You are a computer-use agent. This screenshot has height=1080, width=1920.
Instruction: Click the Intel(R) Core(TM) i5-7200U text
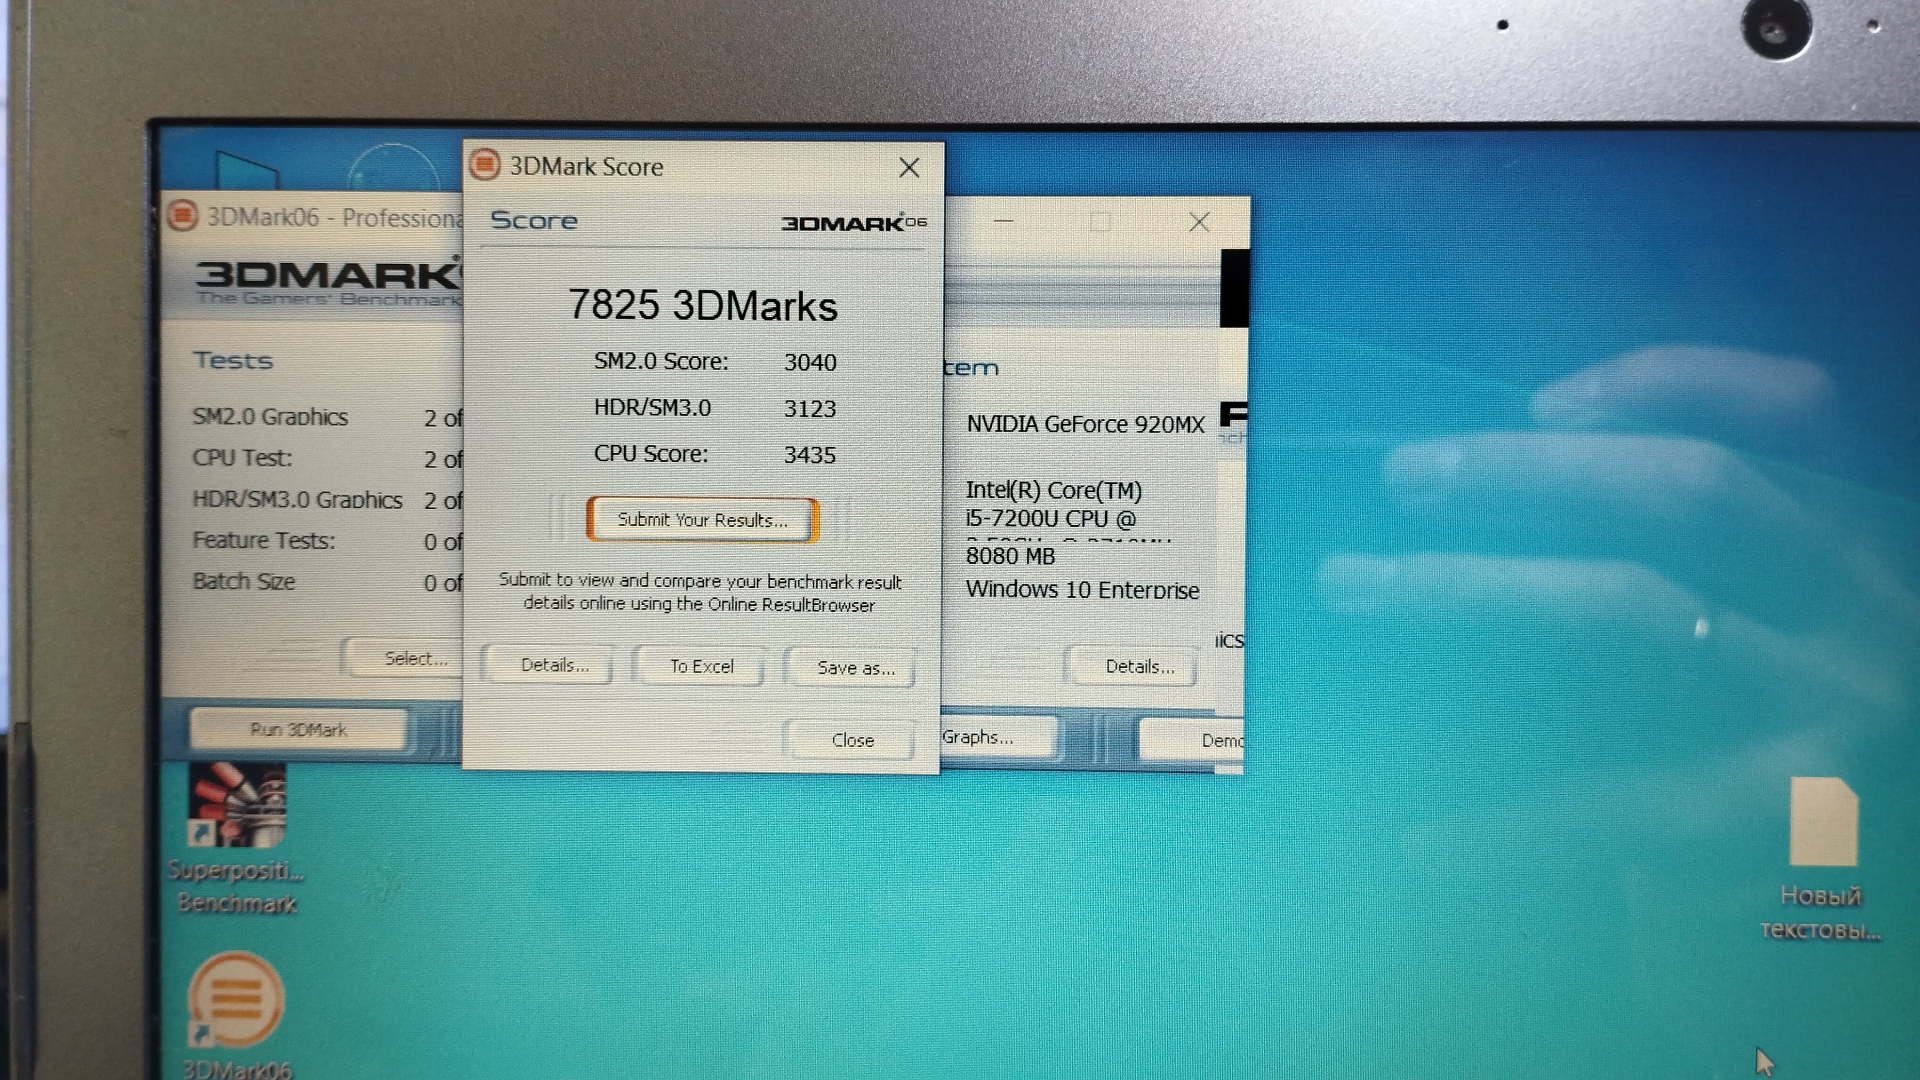pyautogui.click(x=1053, y=504)
